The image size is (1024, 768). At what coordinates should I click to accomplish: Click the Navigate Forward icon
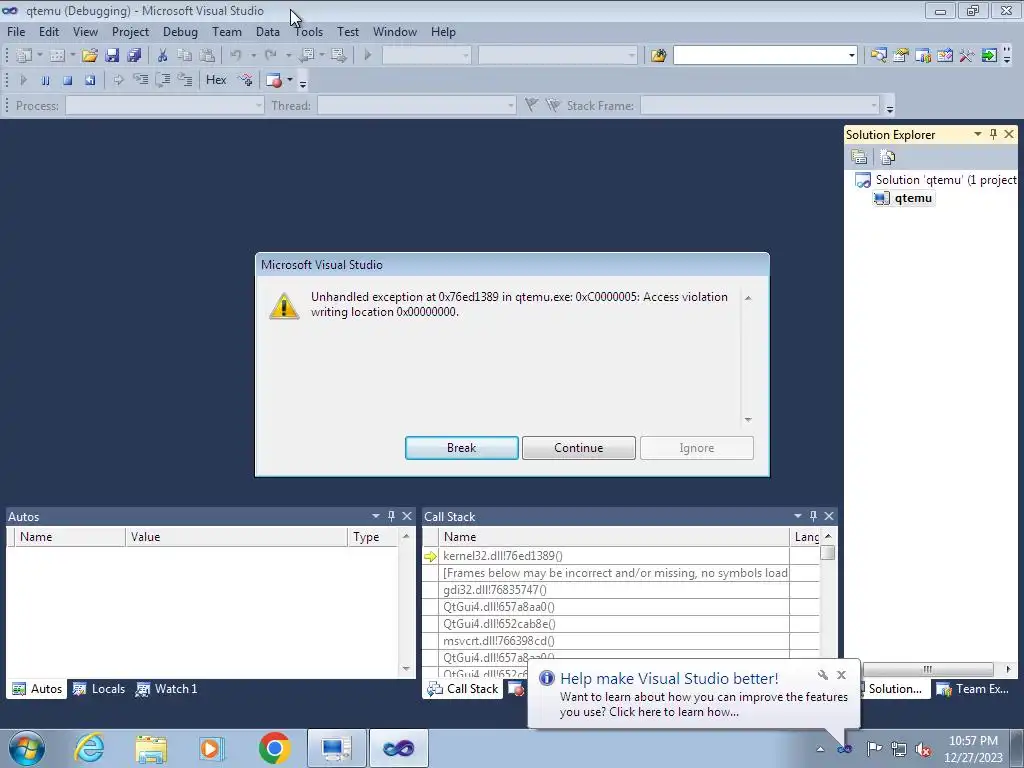[x=338, y=56]
